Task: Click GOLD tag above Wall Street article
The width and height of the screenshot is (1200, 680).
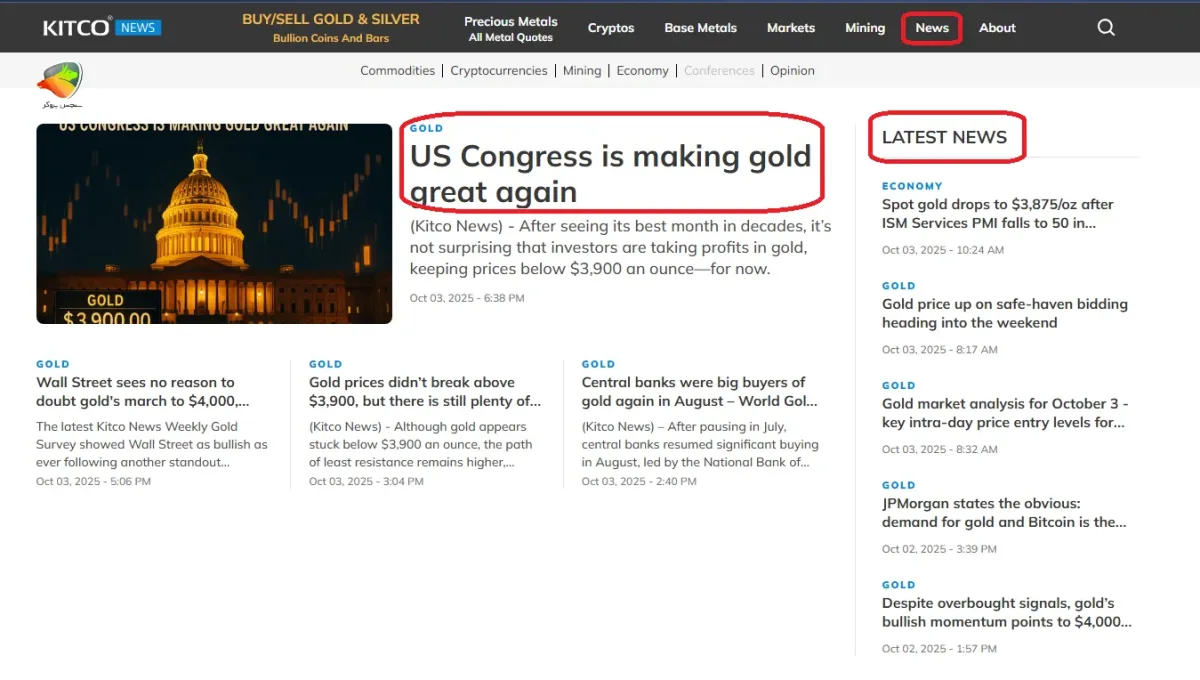Action: pos(53,365)
